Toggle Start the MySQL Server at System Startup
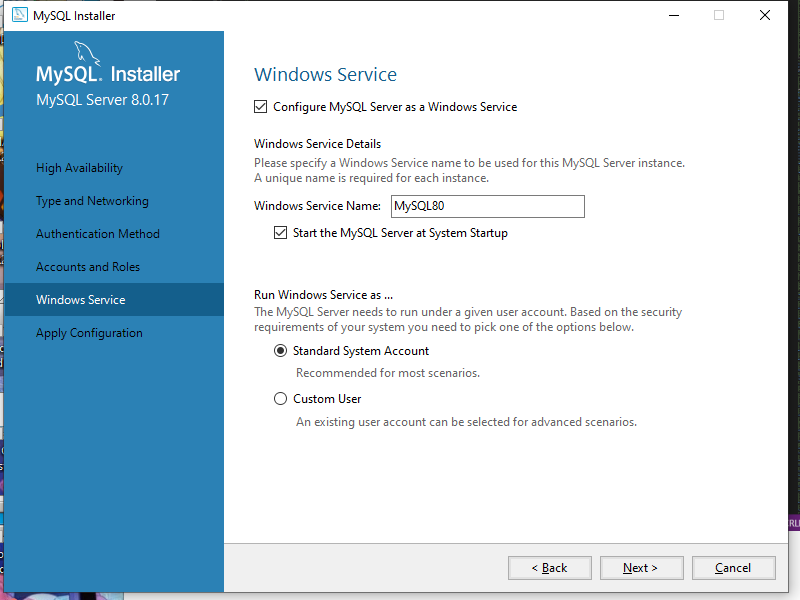This screenshot has width=800, height=600. point(280,233)
